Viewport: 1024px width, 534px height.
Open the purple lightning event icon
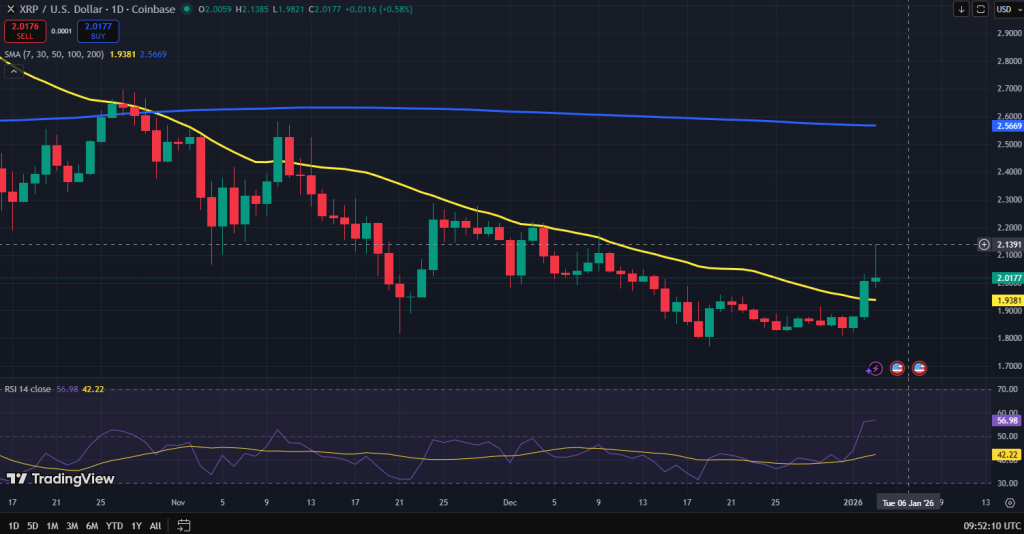pos(874,369)
